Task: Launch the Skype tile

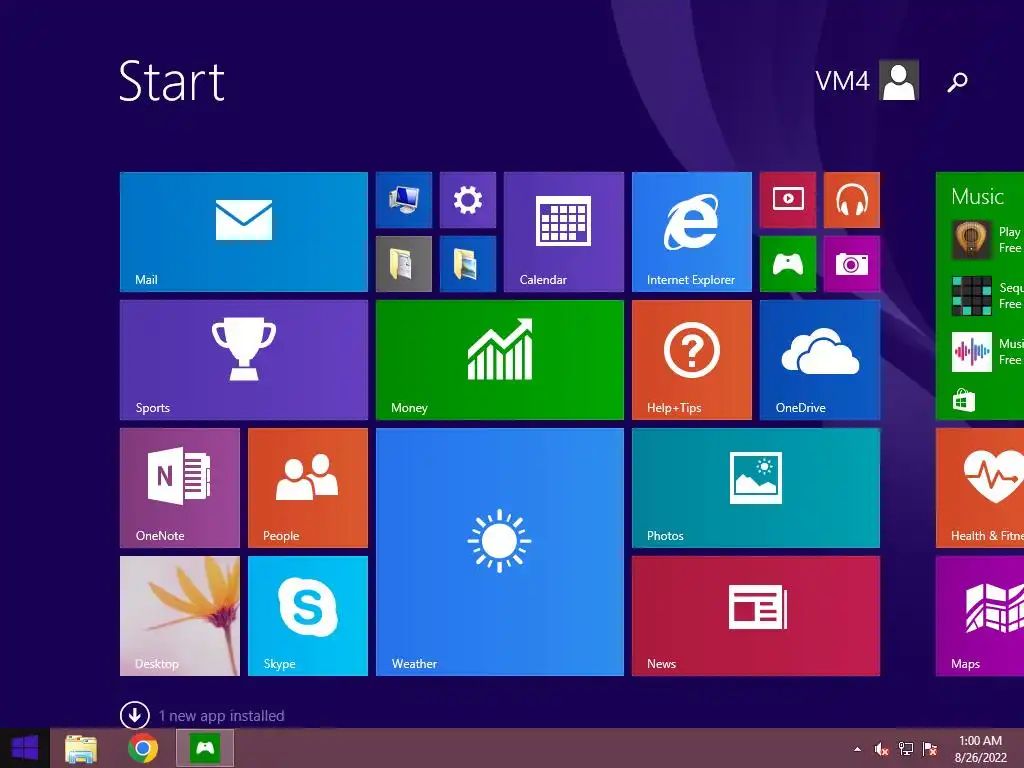Action: (308, 616)
